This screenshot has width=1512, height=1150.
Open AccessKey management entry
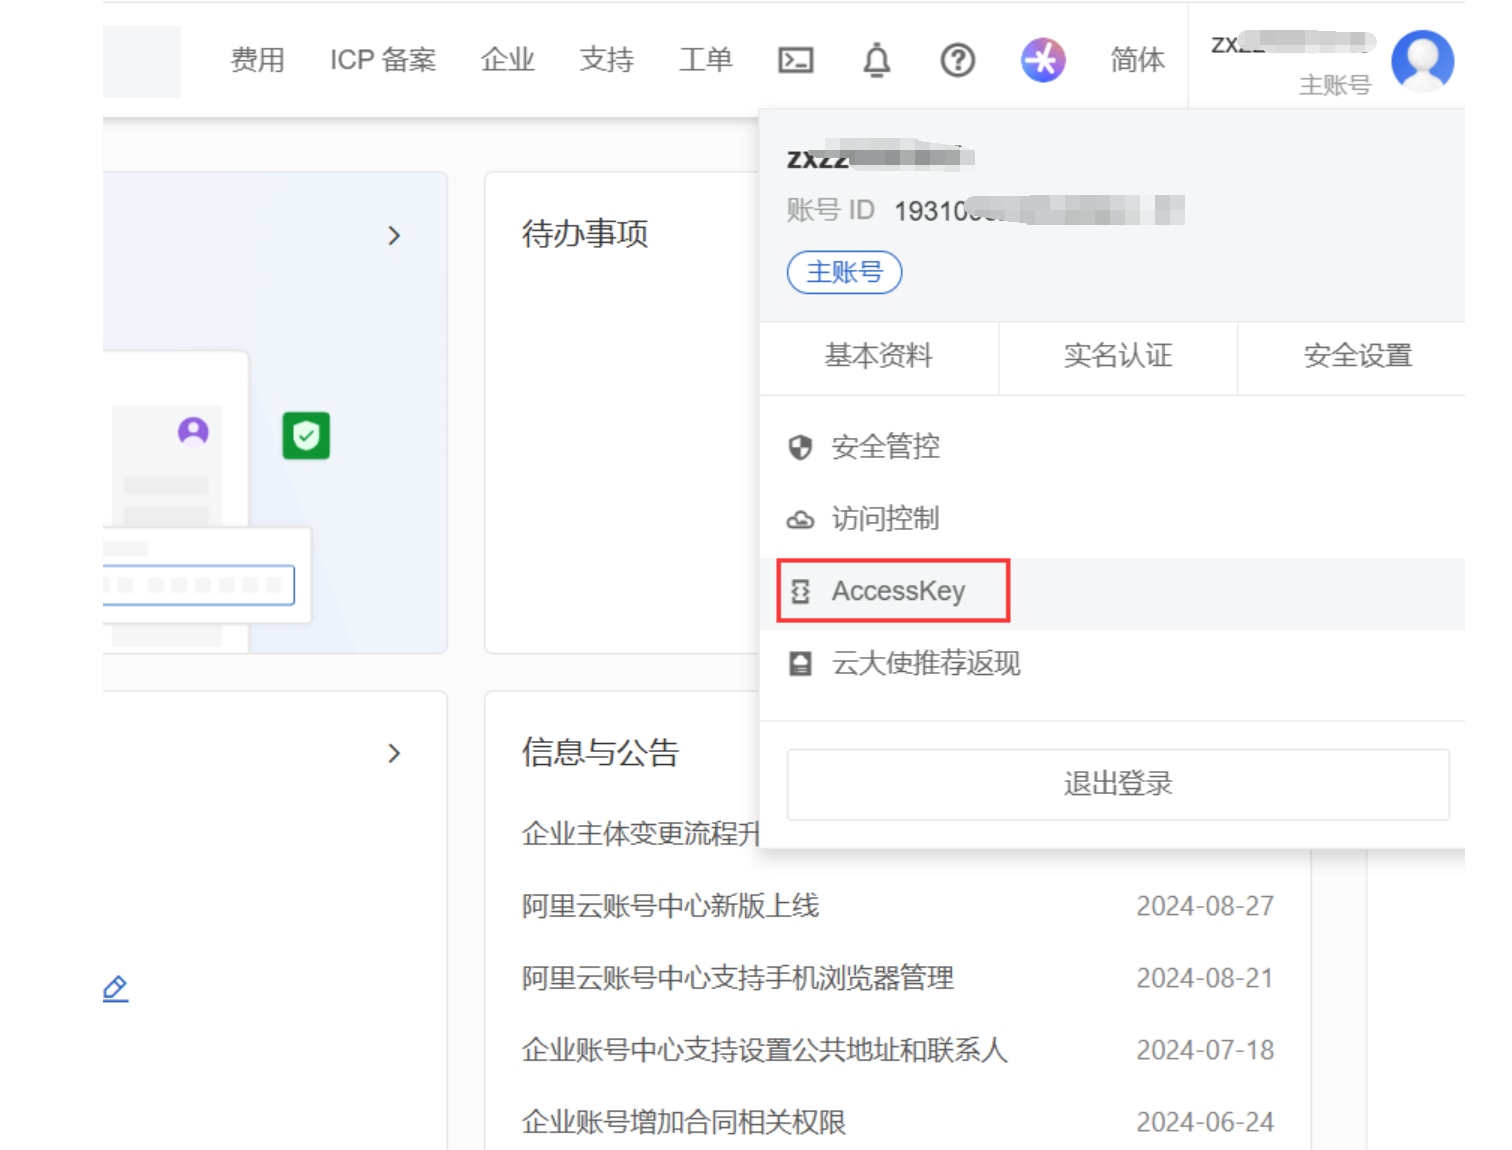click(x=1112, y=592)
